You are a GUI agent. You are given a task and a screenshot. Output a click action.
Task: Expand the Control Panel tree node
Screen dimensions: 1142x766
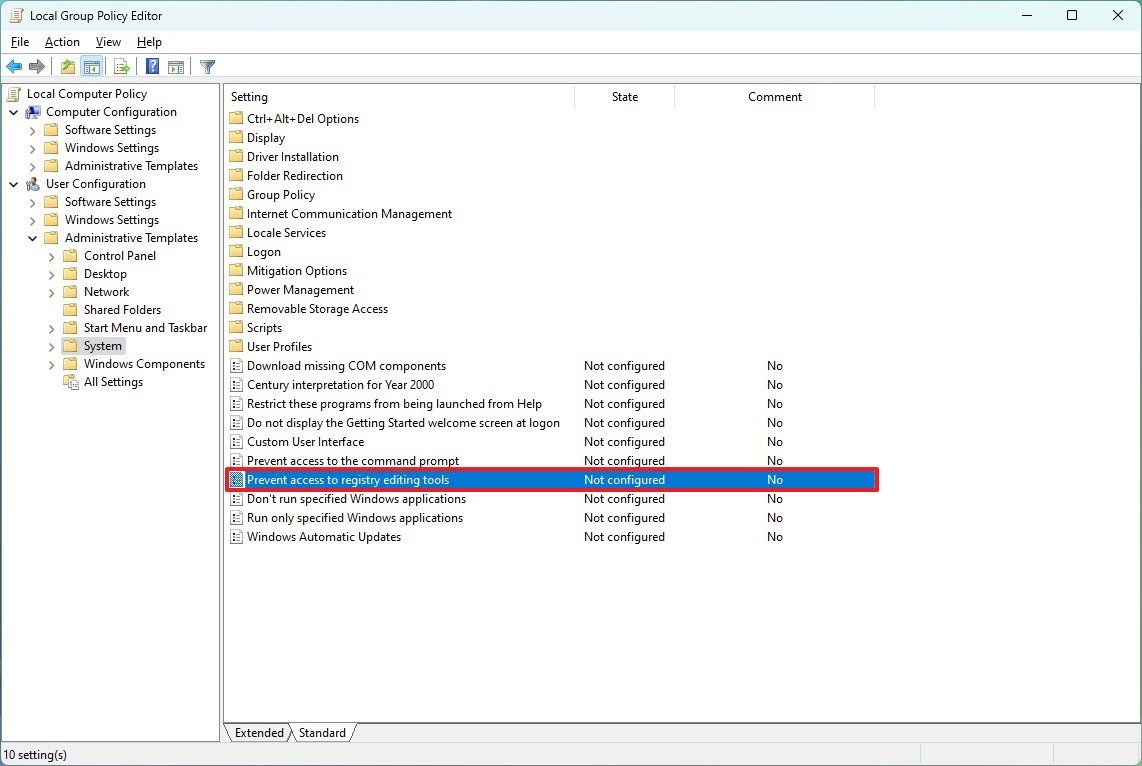click(x=51, y=255)
